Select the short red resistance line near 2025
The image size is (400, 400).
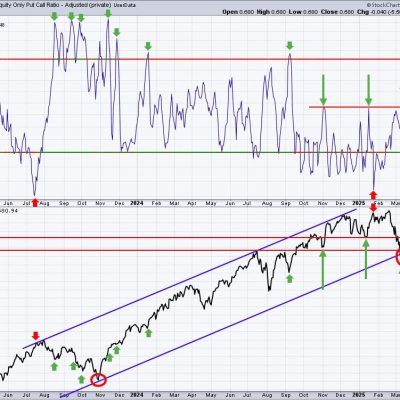pyautogui.click(x=354, y=107)
